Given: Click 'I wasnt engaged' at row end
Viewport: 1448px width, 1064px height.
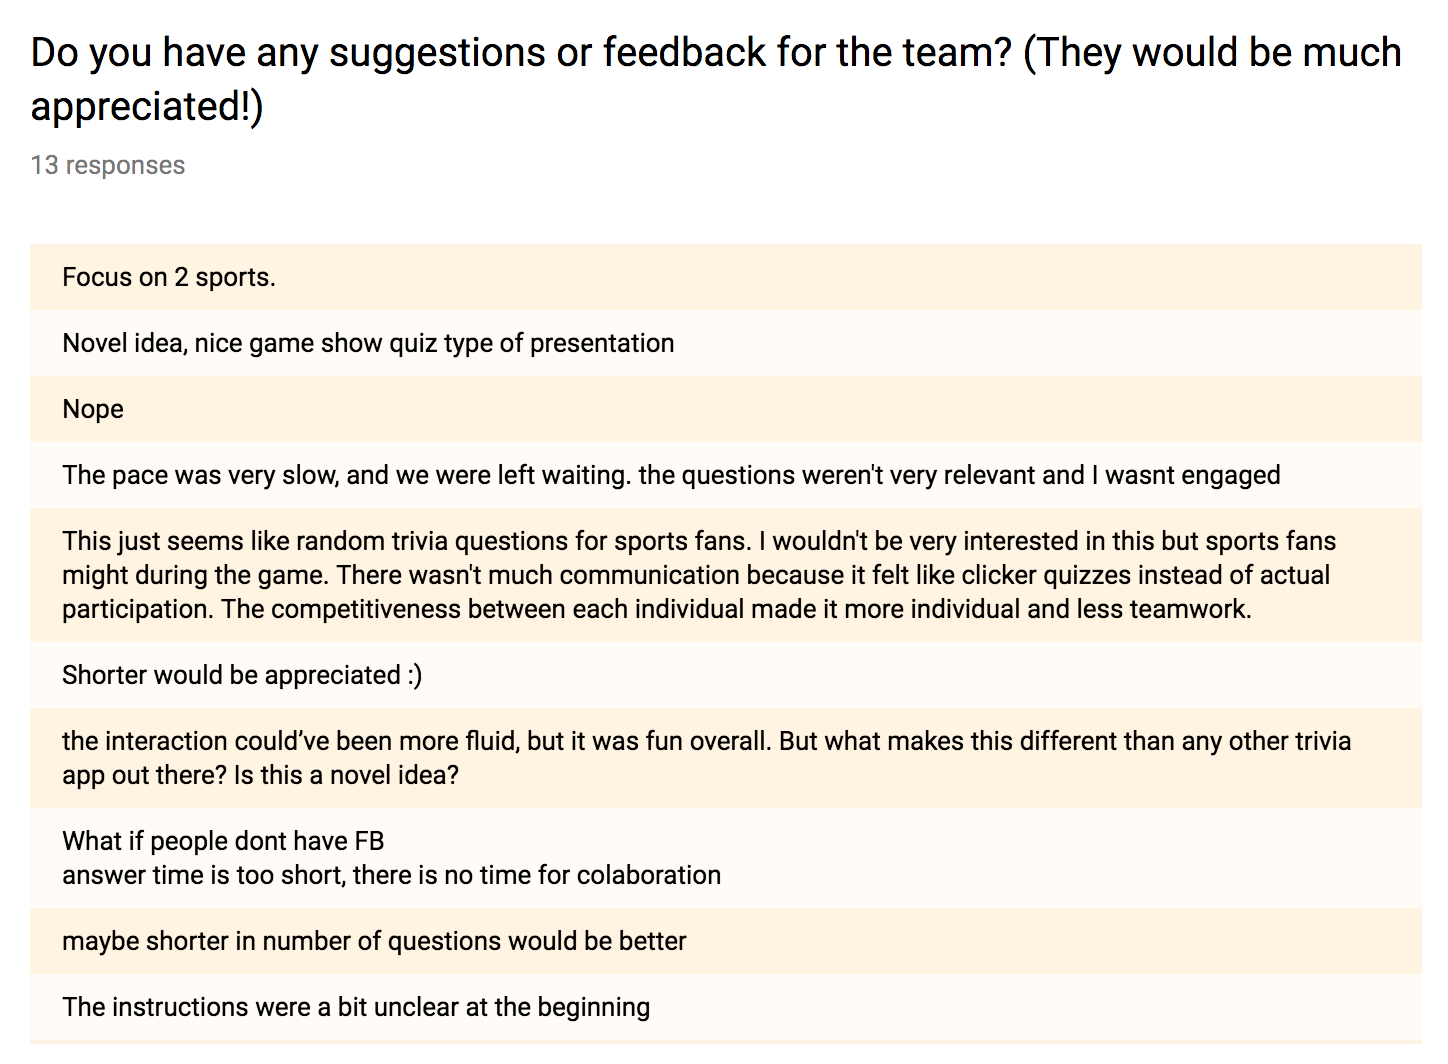Looking at the screenshot, I should click(1186, 475).
